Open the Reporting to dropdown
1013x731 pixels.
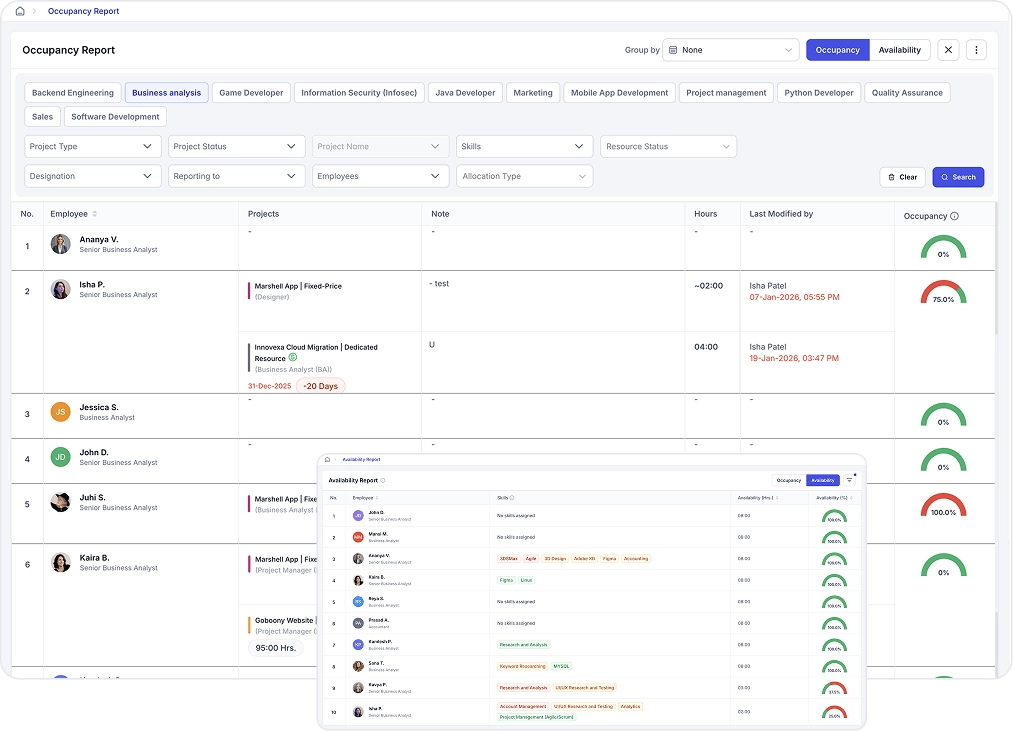[x=236, y=176]
